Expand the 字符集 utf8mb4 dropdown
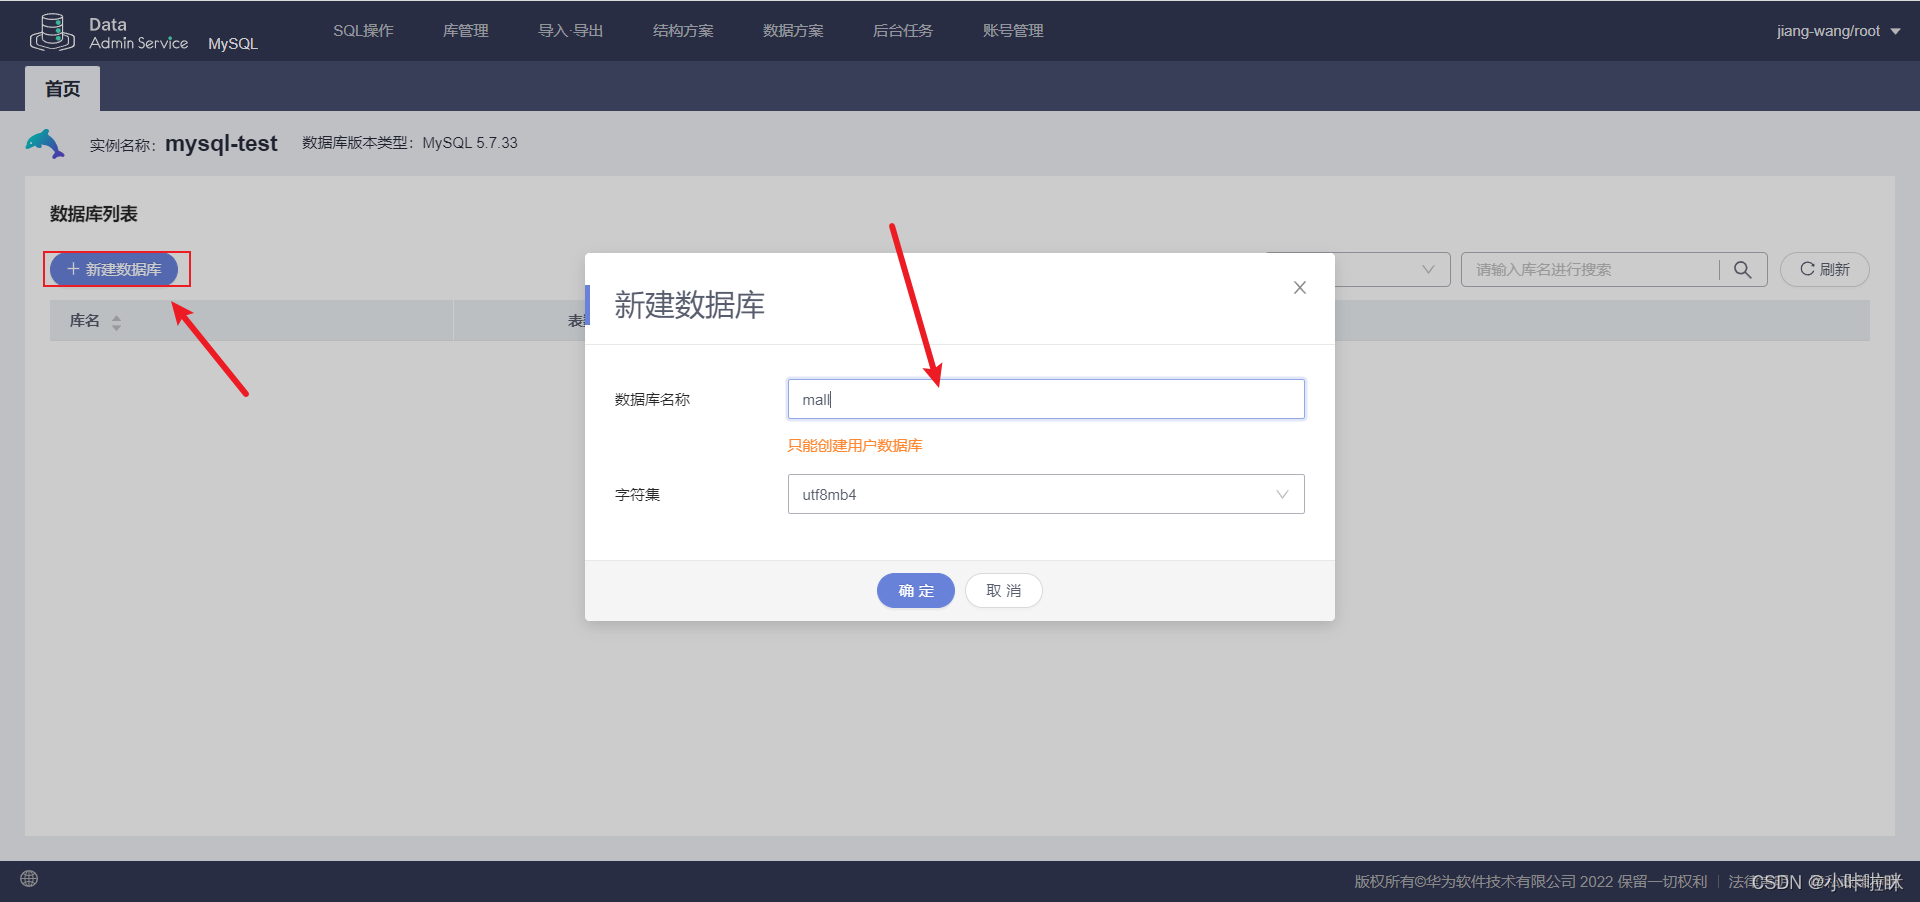Screen dimensions: 1920x902 coord(1046,494)
